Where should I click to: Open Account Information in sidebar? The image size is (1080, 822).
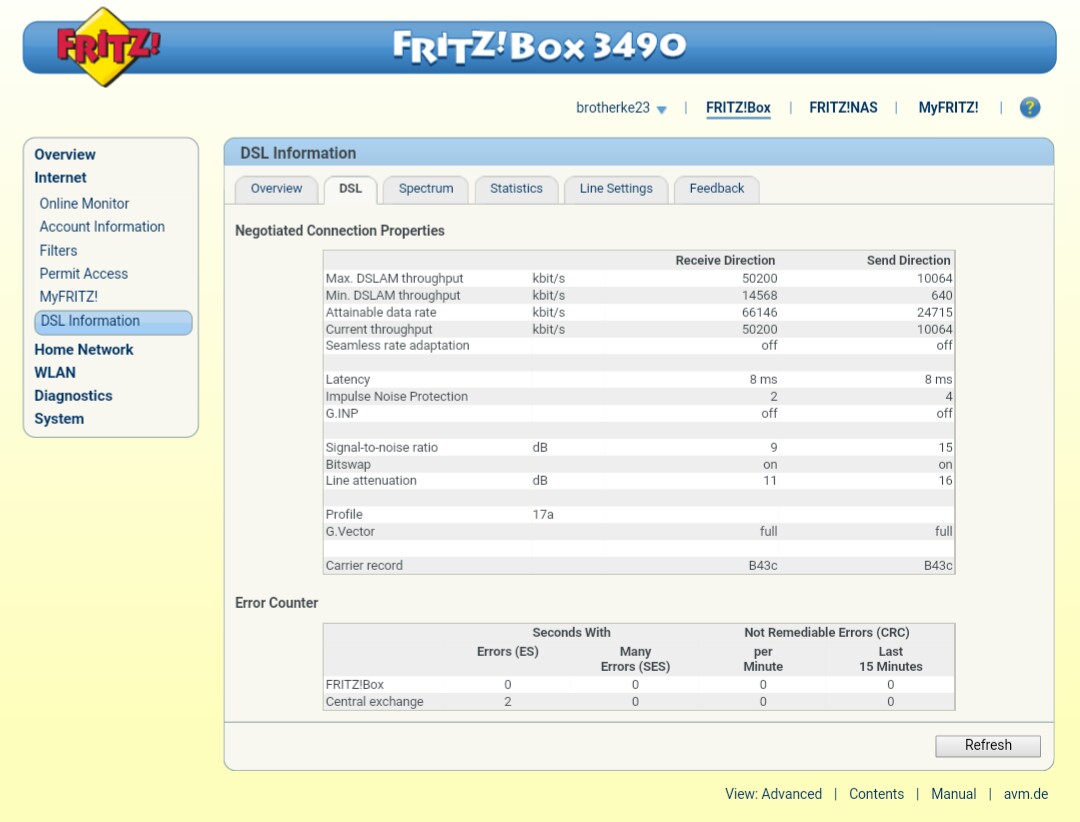click(x=102, y=227)
